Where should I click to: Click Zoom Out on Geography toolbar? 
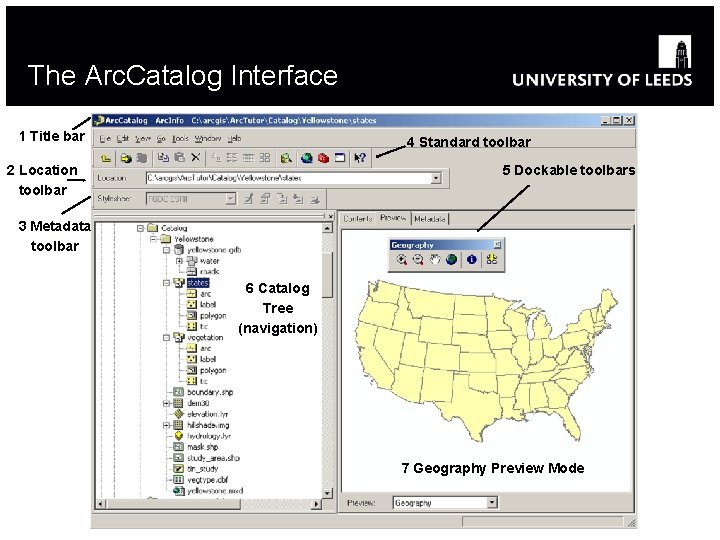tap(418, 260)
